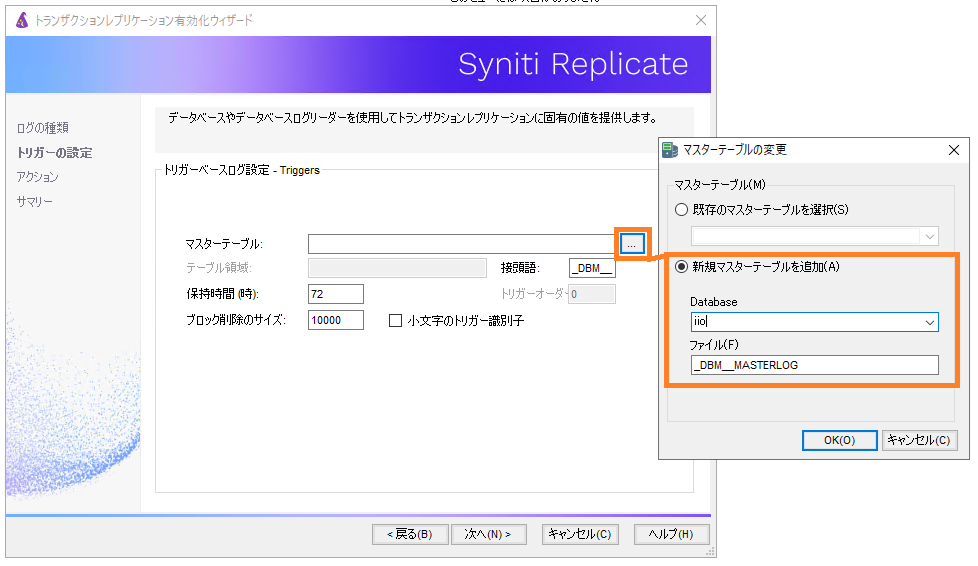
Task: Click wizard キャンセル(C) button
Action: tap(580, 534)
